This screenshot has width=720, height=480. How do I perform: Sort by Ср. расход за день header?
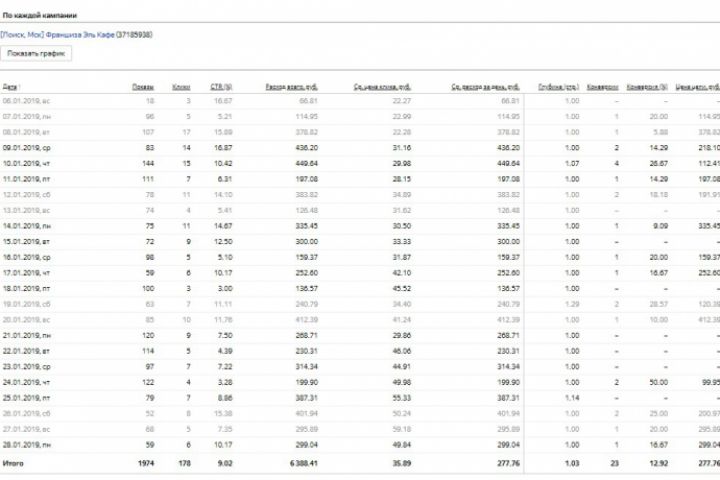pos(485,87)
